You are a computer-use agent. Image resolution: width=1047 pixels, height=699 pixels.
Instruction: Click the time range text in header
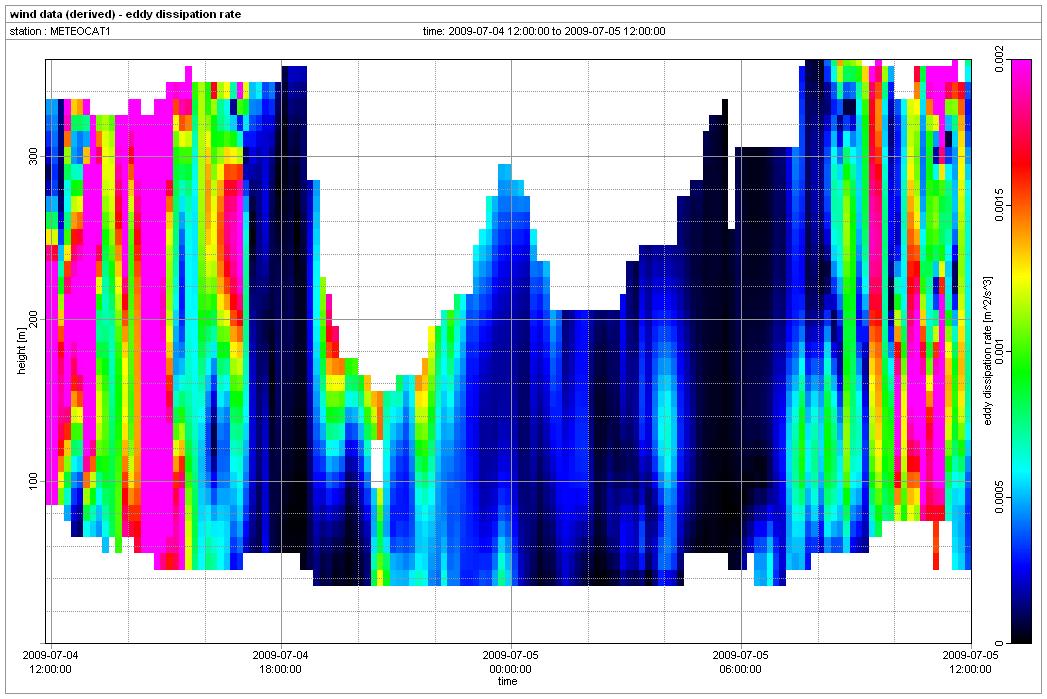point(544,31)
